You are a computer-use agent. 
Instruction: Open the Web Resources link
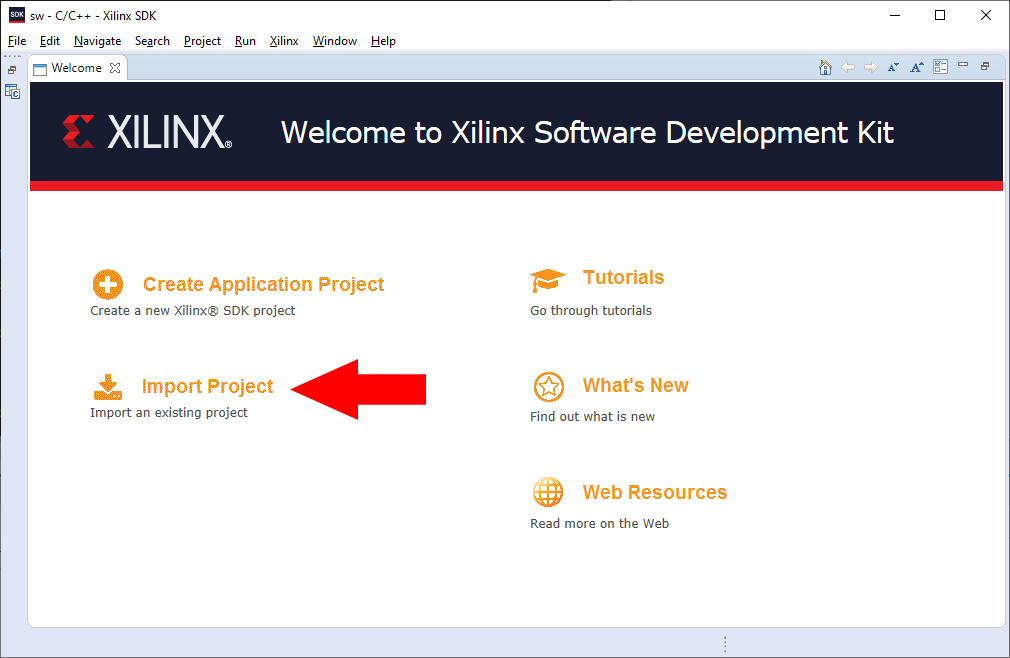coord(655,492)
